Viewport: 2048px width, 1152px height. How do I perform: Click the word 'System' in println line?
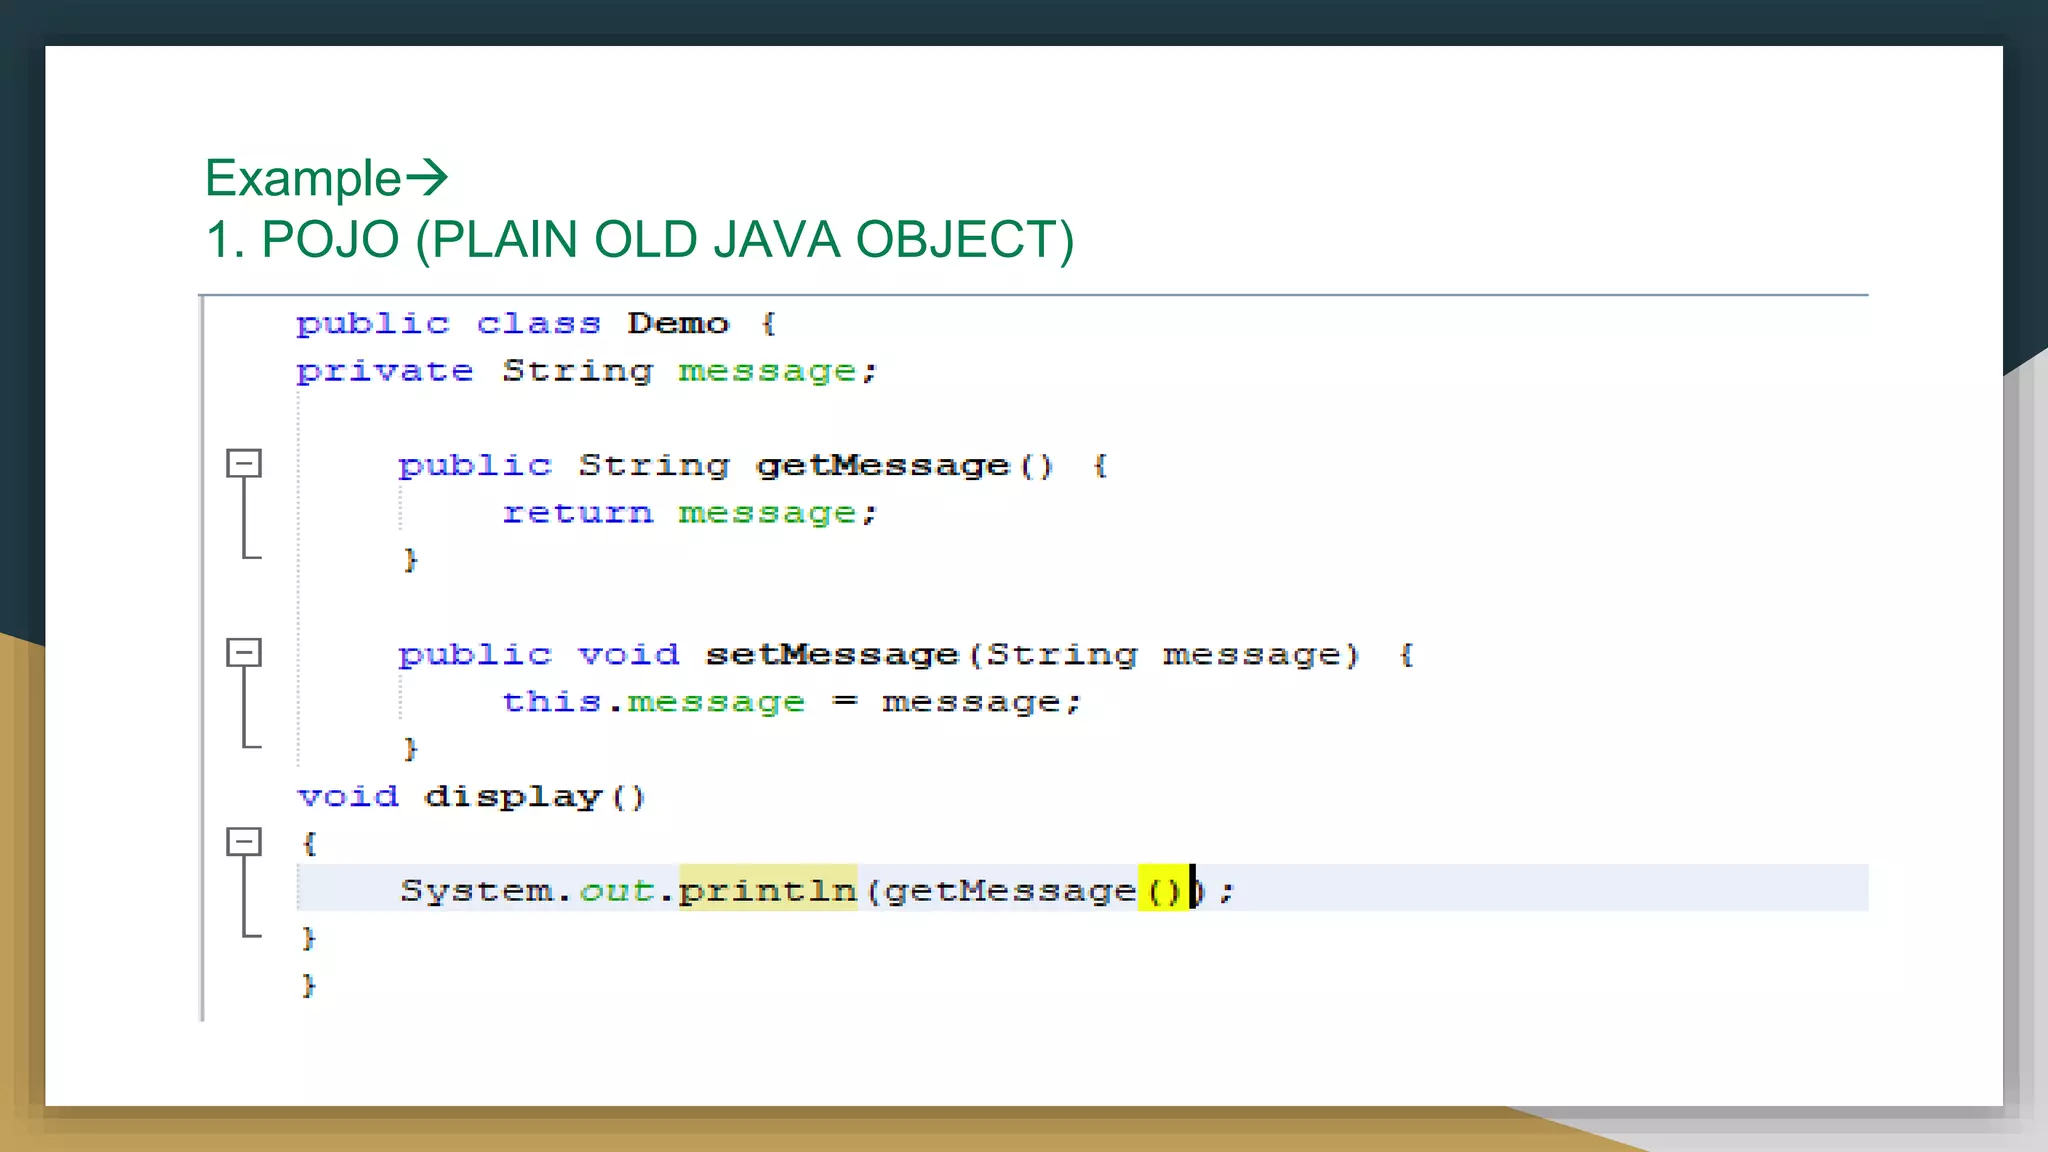click(x=476, y=890)
